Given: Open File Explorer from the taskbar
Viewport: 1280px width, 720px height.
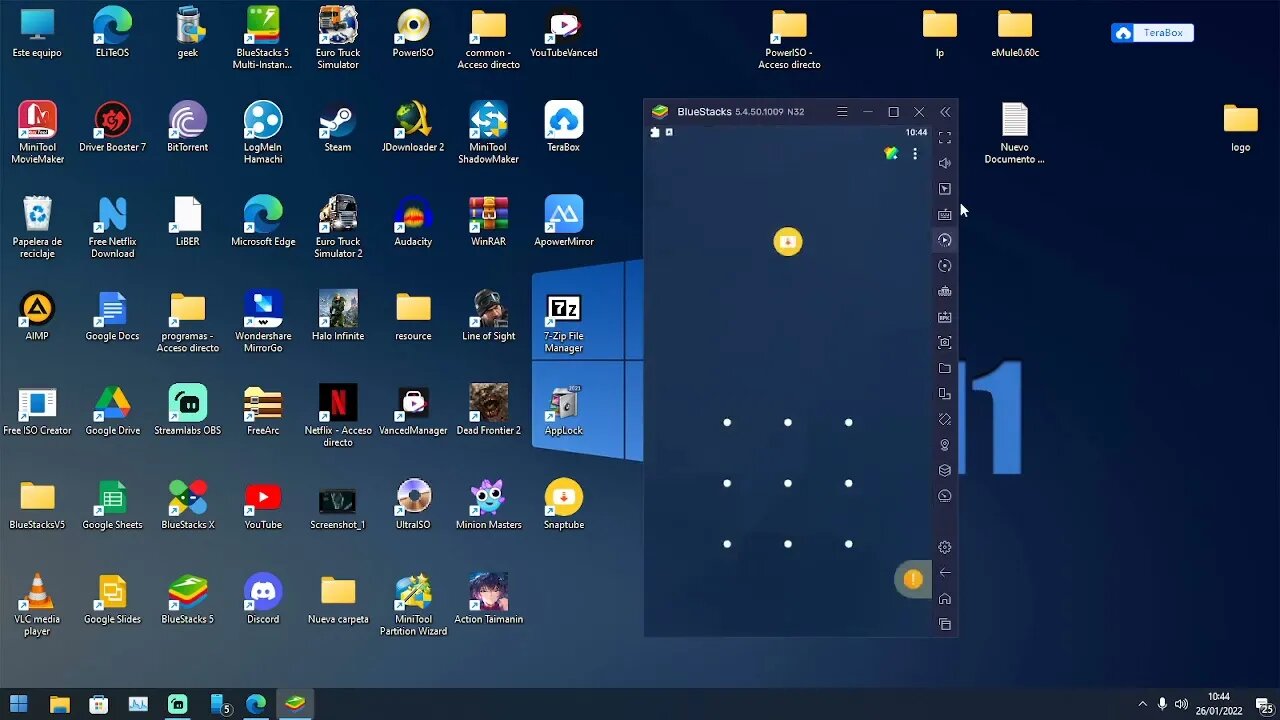Looking at the screenshot, I should click(59, 704).
